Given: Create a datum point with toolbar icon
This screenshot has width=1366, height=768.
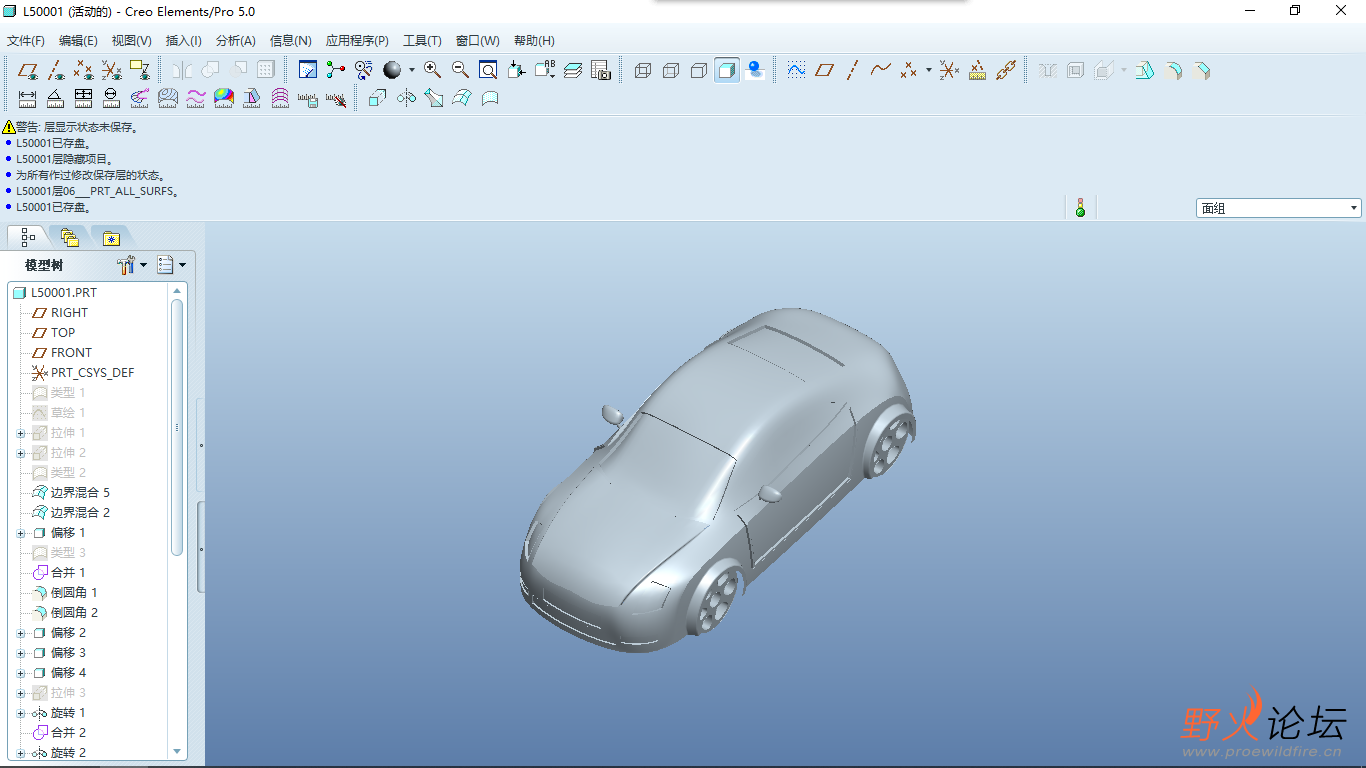Looking at the screenshot, I should [908, 70].
